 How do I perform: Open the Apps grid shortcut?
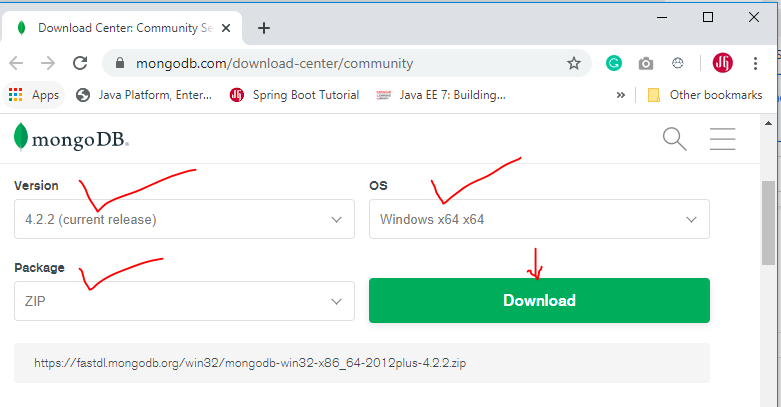coord(33,95)
